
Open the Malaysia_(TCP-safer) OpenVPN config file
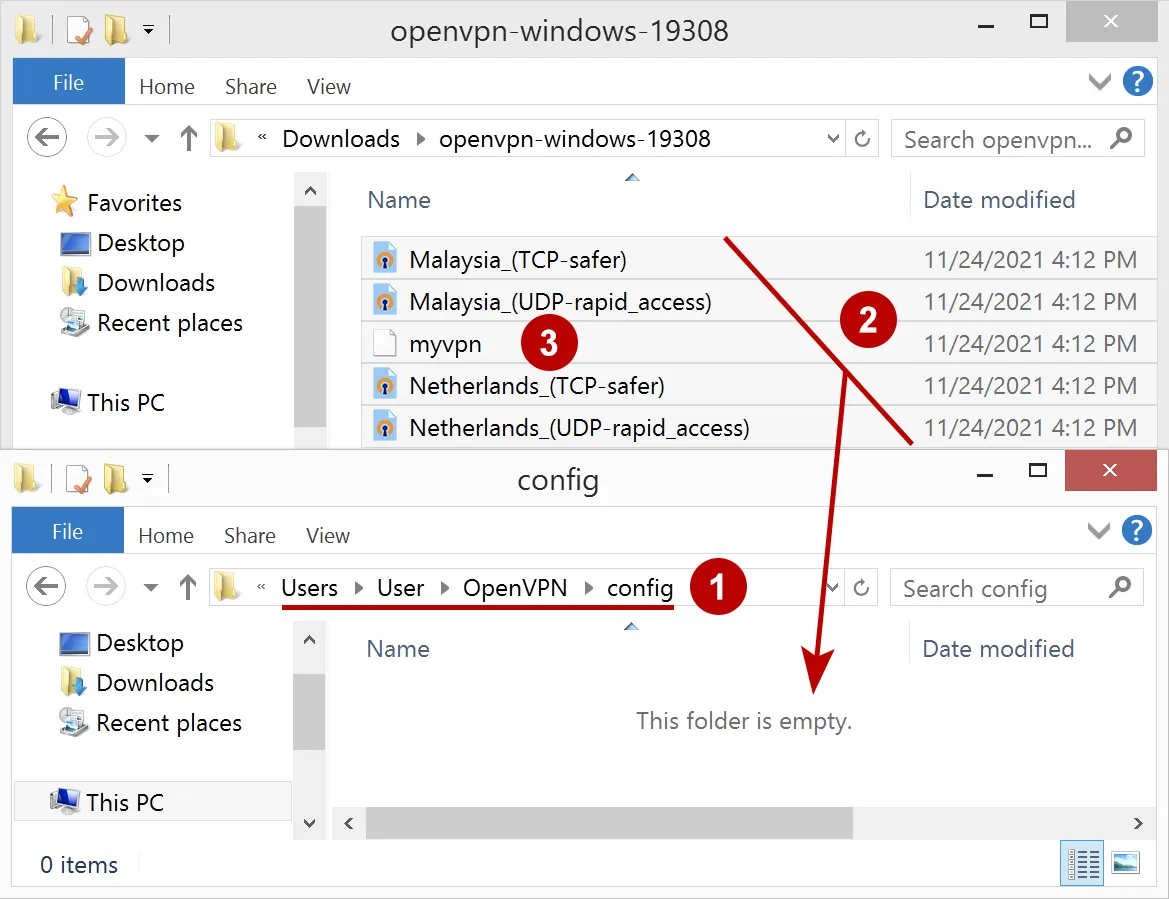[x=517, y=259]
